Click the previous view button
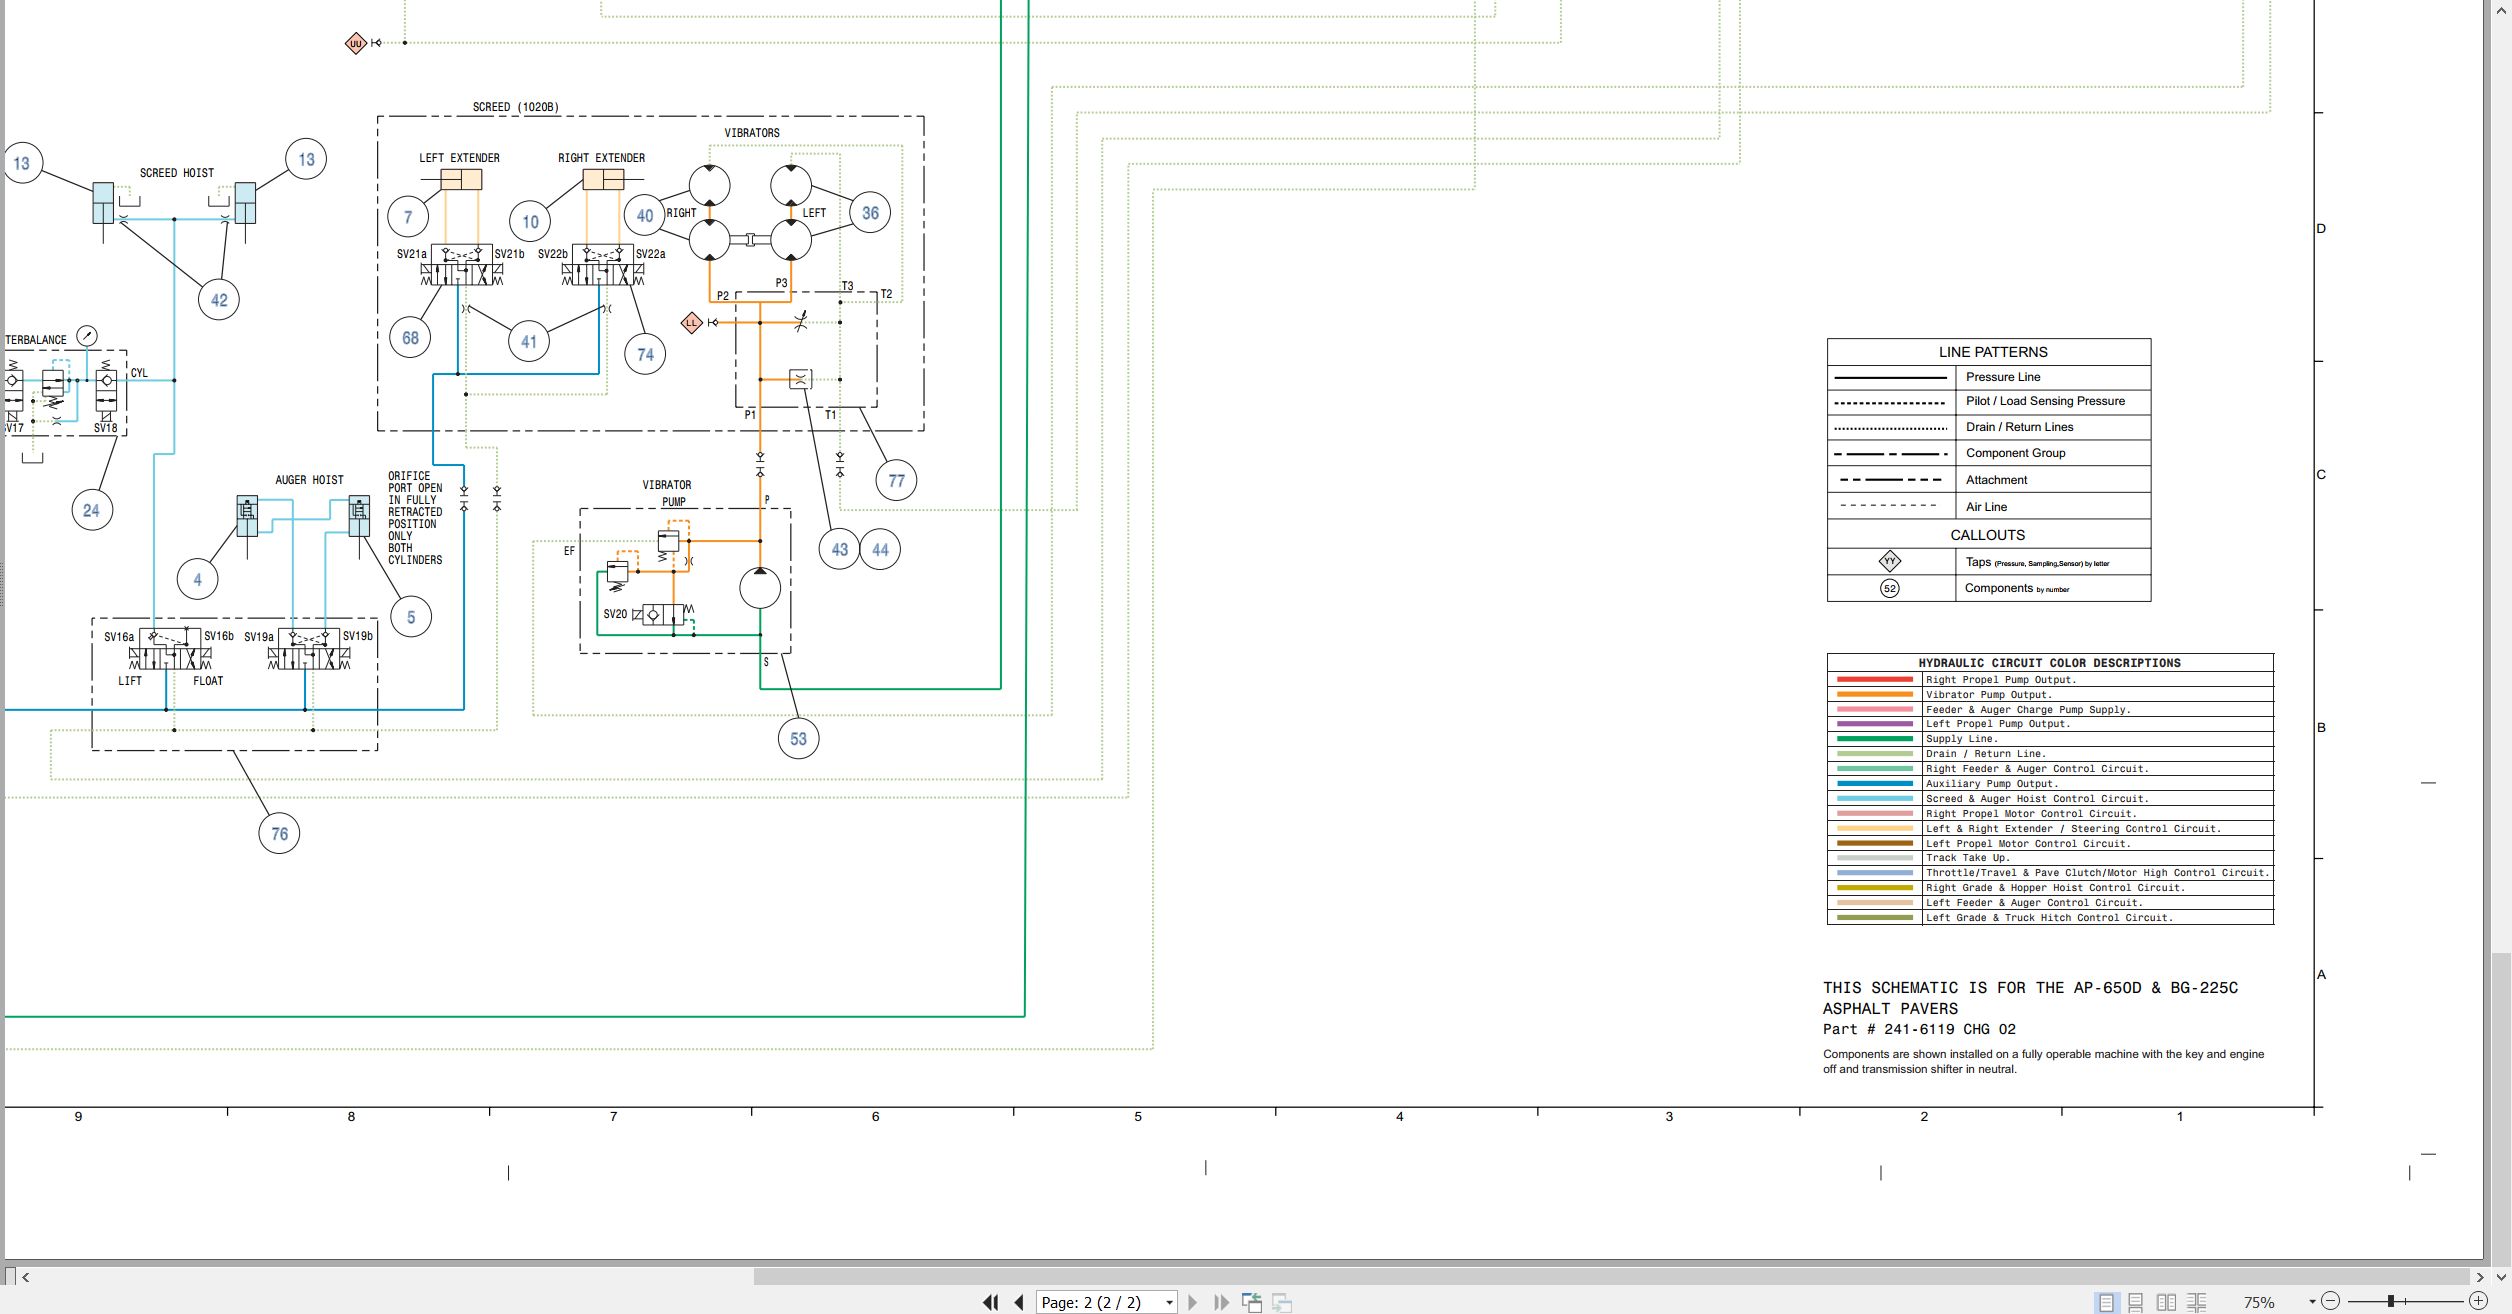 [1252, 1302]
